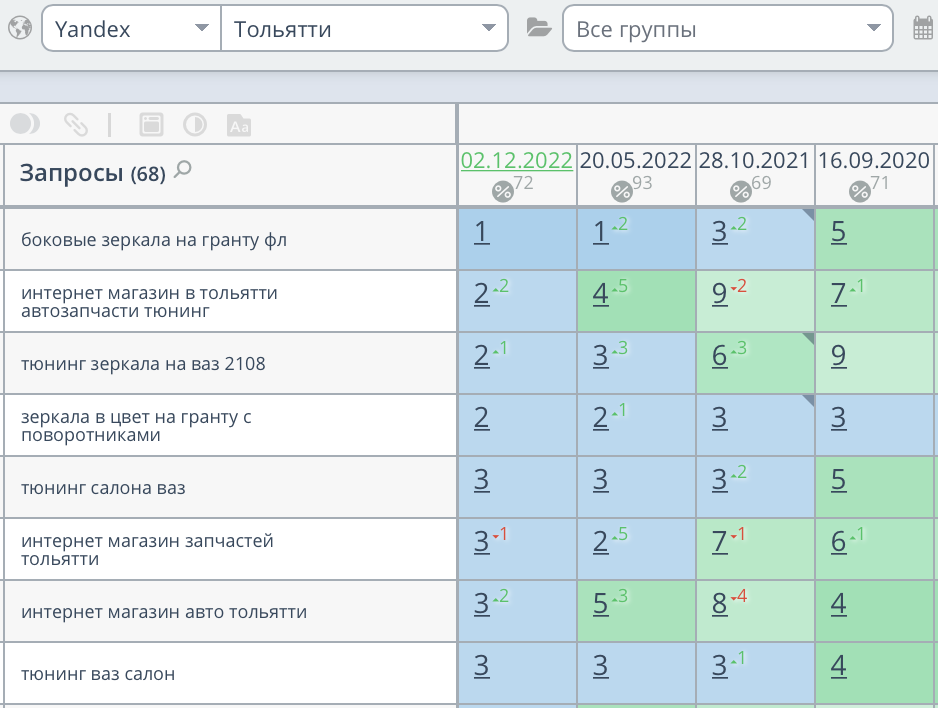Click the percent icon under 02.12.2022
The height and width of the screenshot is (708, 938).
coord(502,191)
